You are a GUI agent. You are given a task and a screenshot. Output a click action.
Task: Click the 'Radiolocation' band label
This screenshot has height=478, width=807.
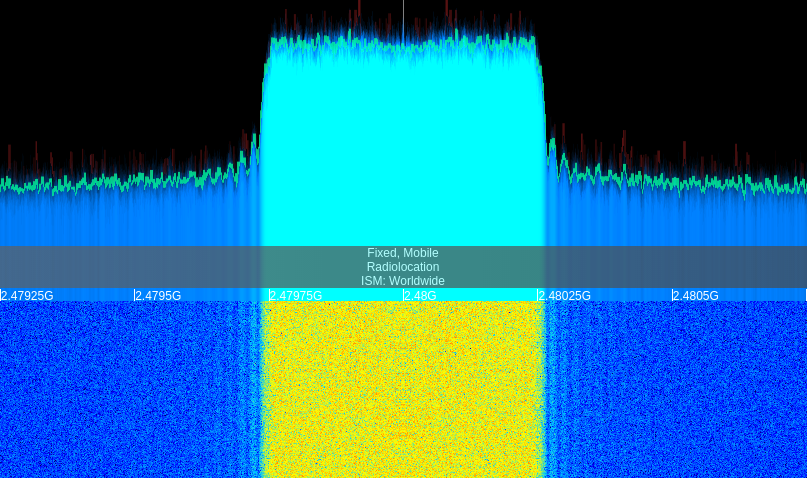point(403,267)
